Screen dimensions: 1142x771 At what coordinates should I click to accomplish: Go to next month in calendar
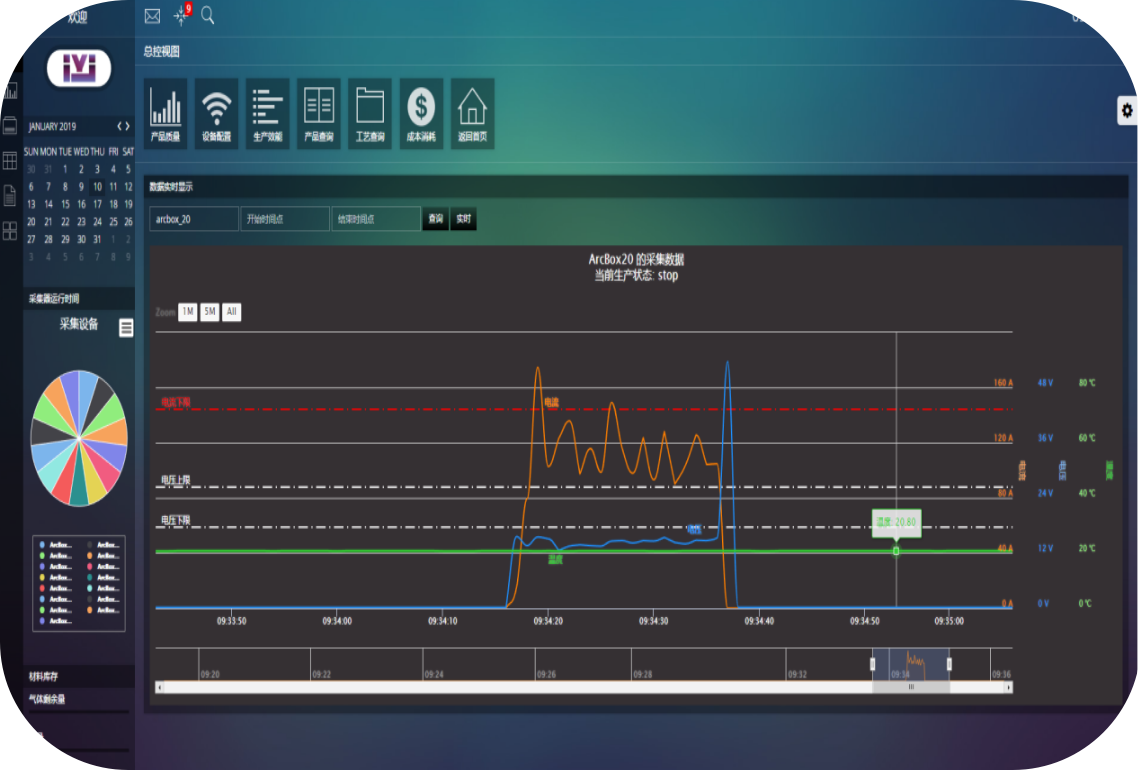tap(128, 126)
